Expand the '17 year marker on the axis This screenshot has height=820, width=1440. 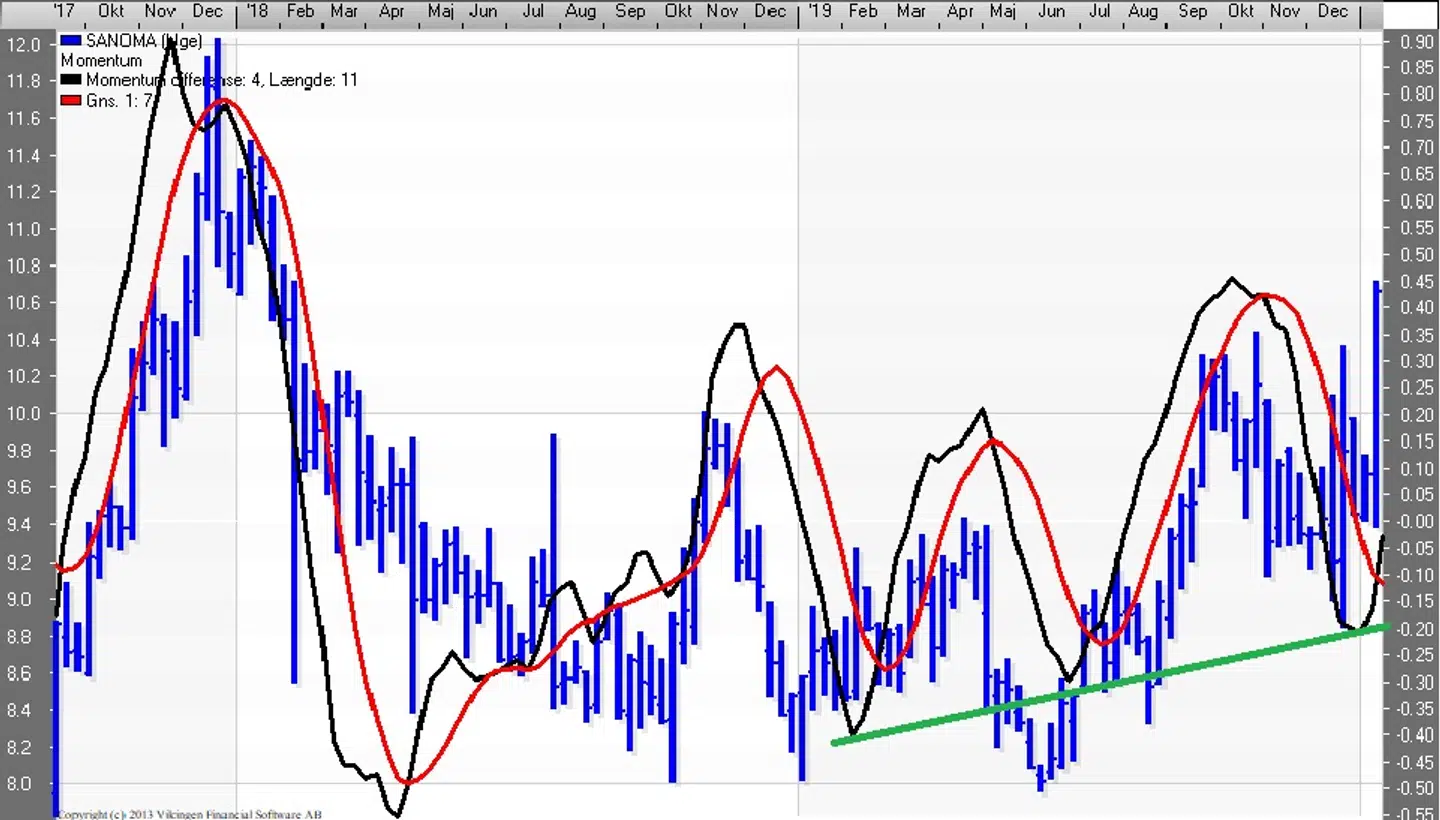[63, 11]
